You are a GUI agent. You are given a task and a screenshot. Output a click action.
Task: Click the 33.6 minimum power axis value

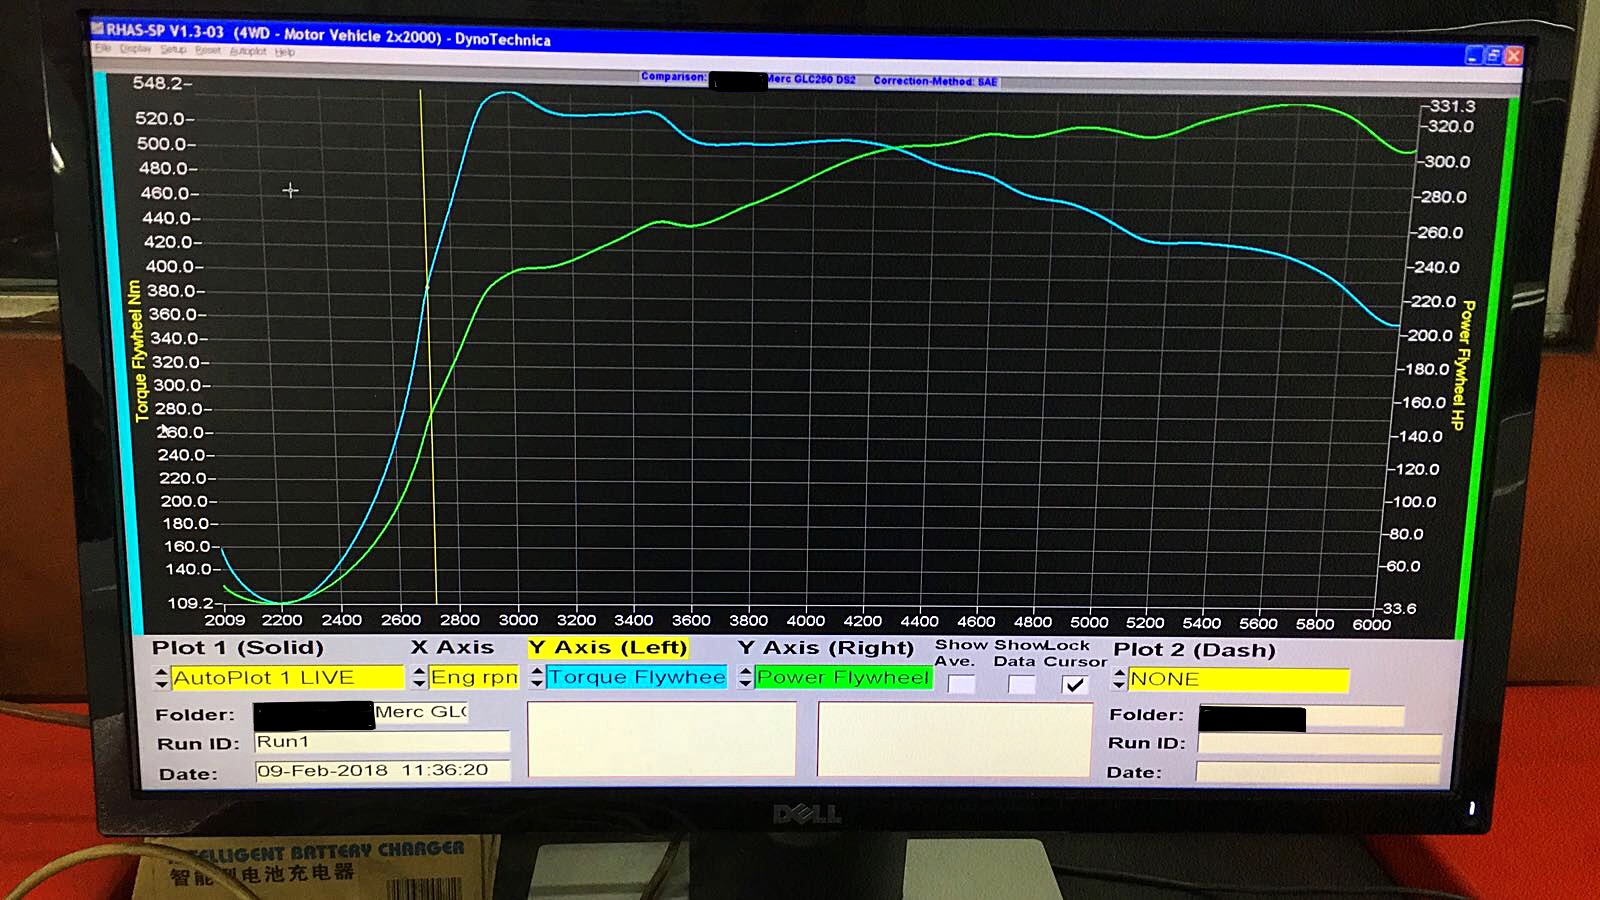coord(1399,608)
